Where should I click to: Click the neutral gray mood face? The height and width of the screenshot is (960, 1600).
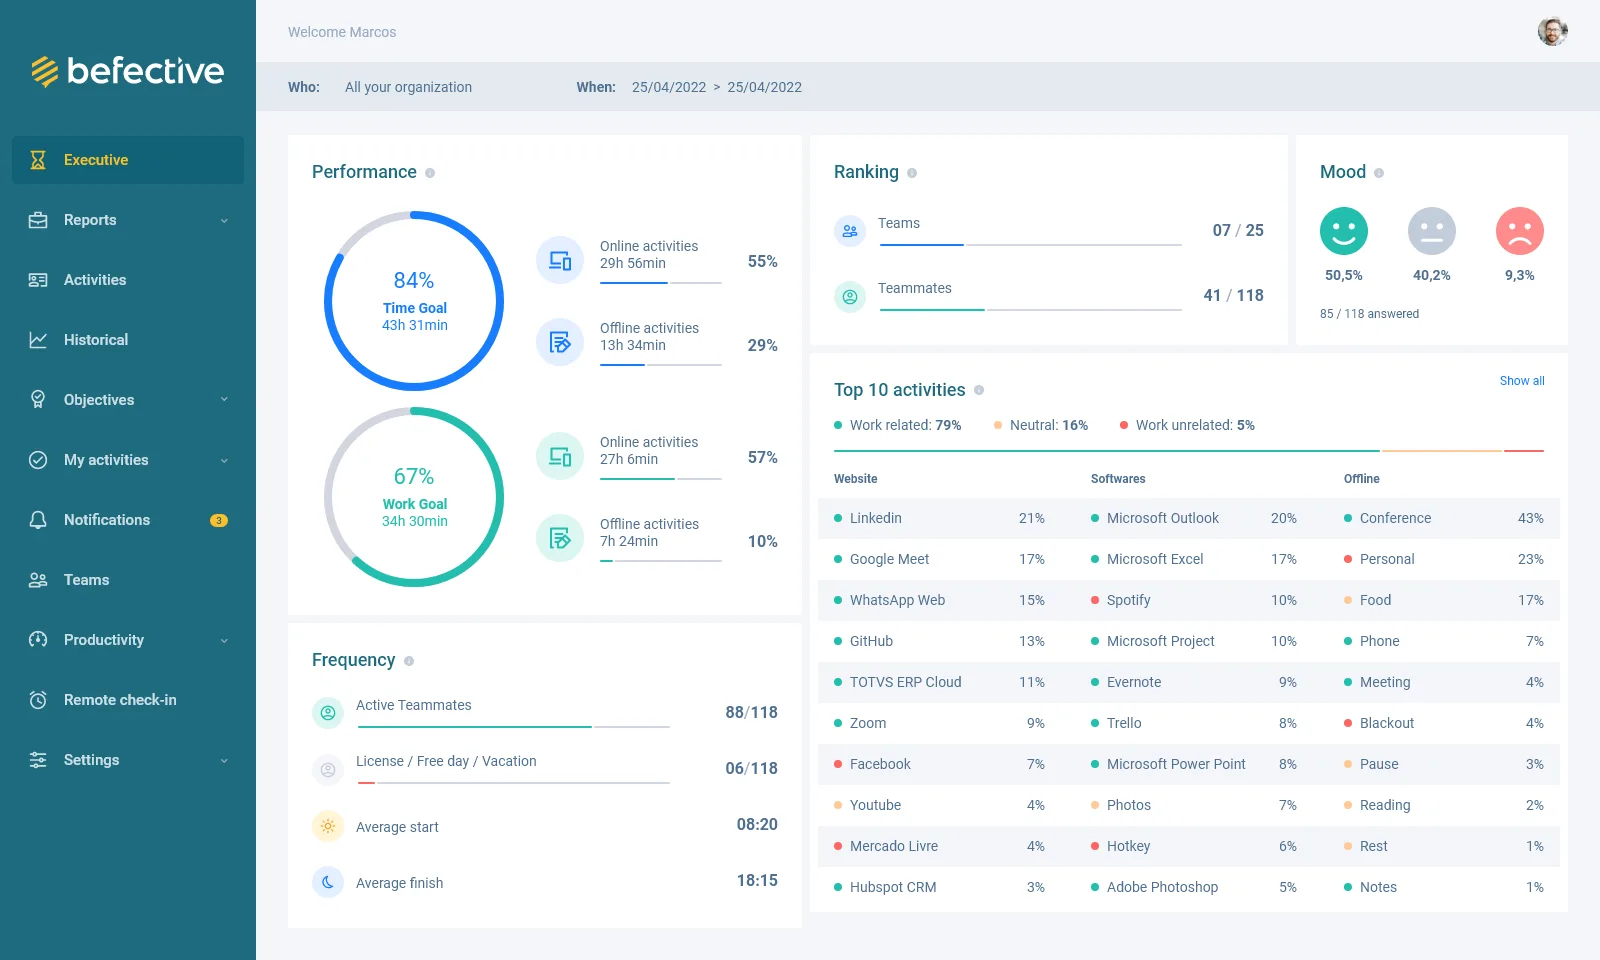(x=1431, y=231)
